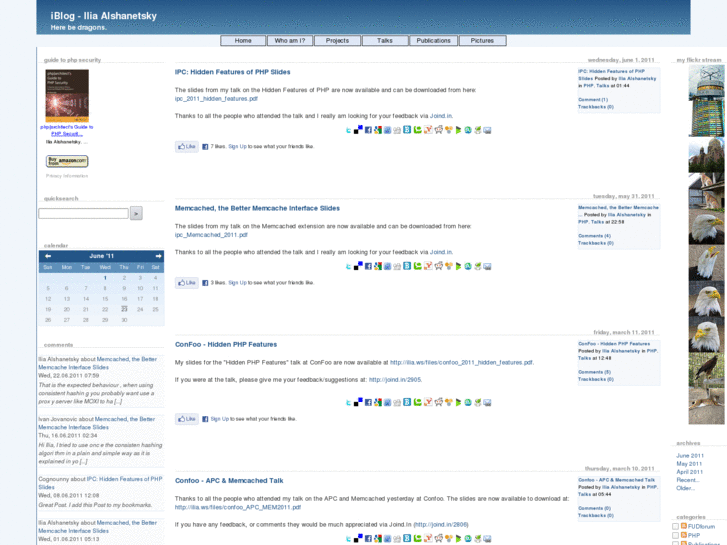Image resolution: width=727 pixels, height=545 pixels.
Task: Open Comments (4) link for Memcached post
Action: click(x=594, y=236)
